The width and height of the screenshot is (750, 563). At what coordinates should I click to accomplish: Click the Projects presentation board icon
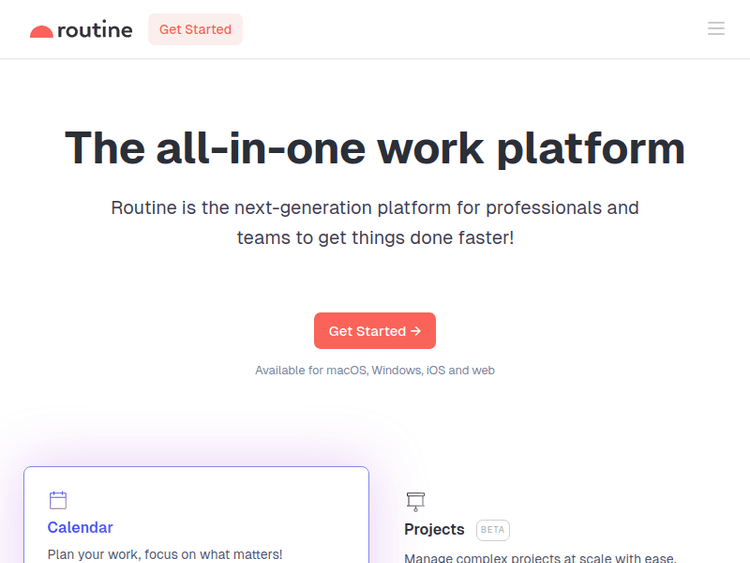click(x=416, y=501)
